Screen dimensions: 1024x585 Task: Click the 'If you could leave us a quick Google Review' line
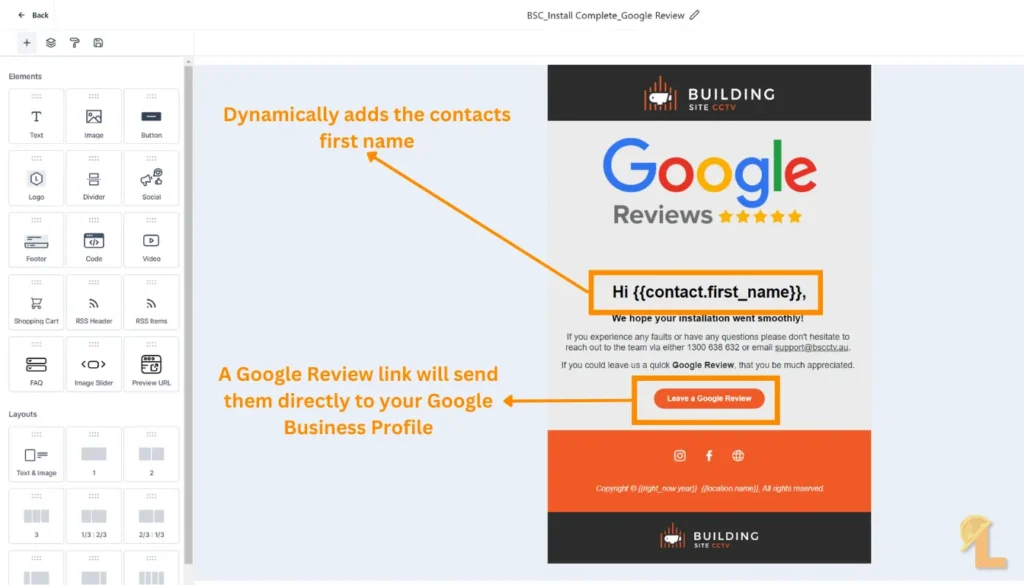707,365
